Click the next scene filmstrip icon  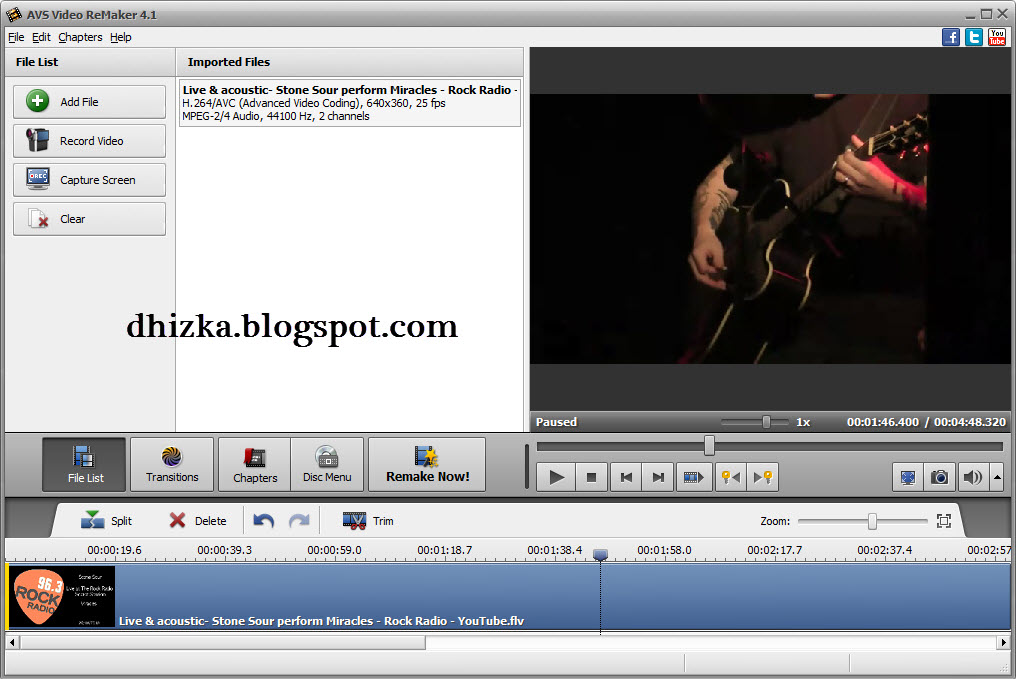(693, 478)
